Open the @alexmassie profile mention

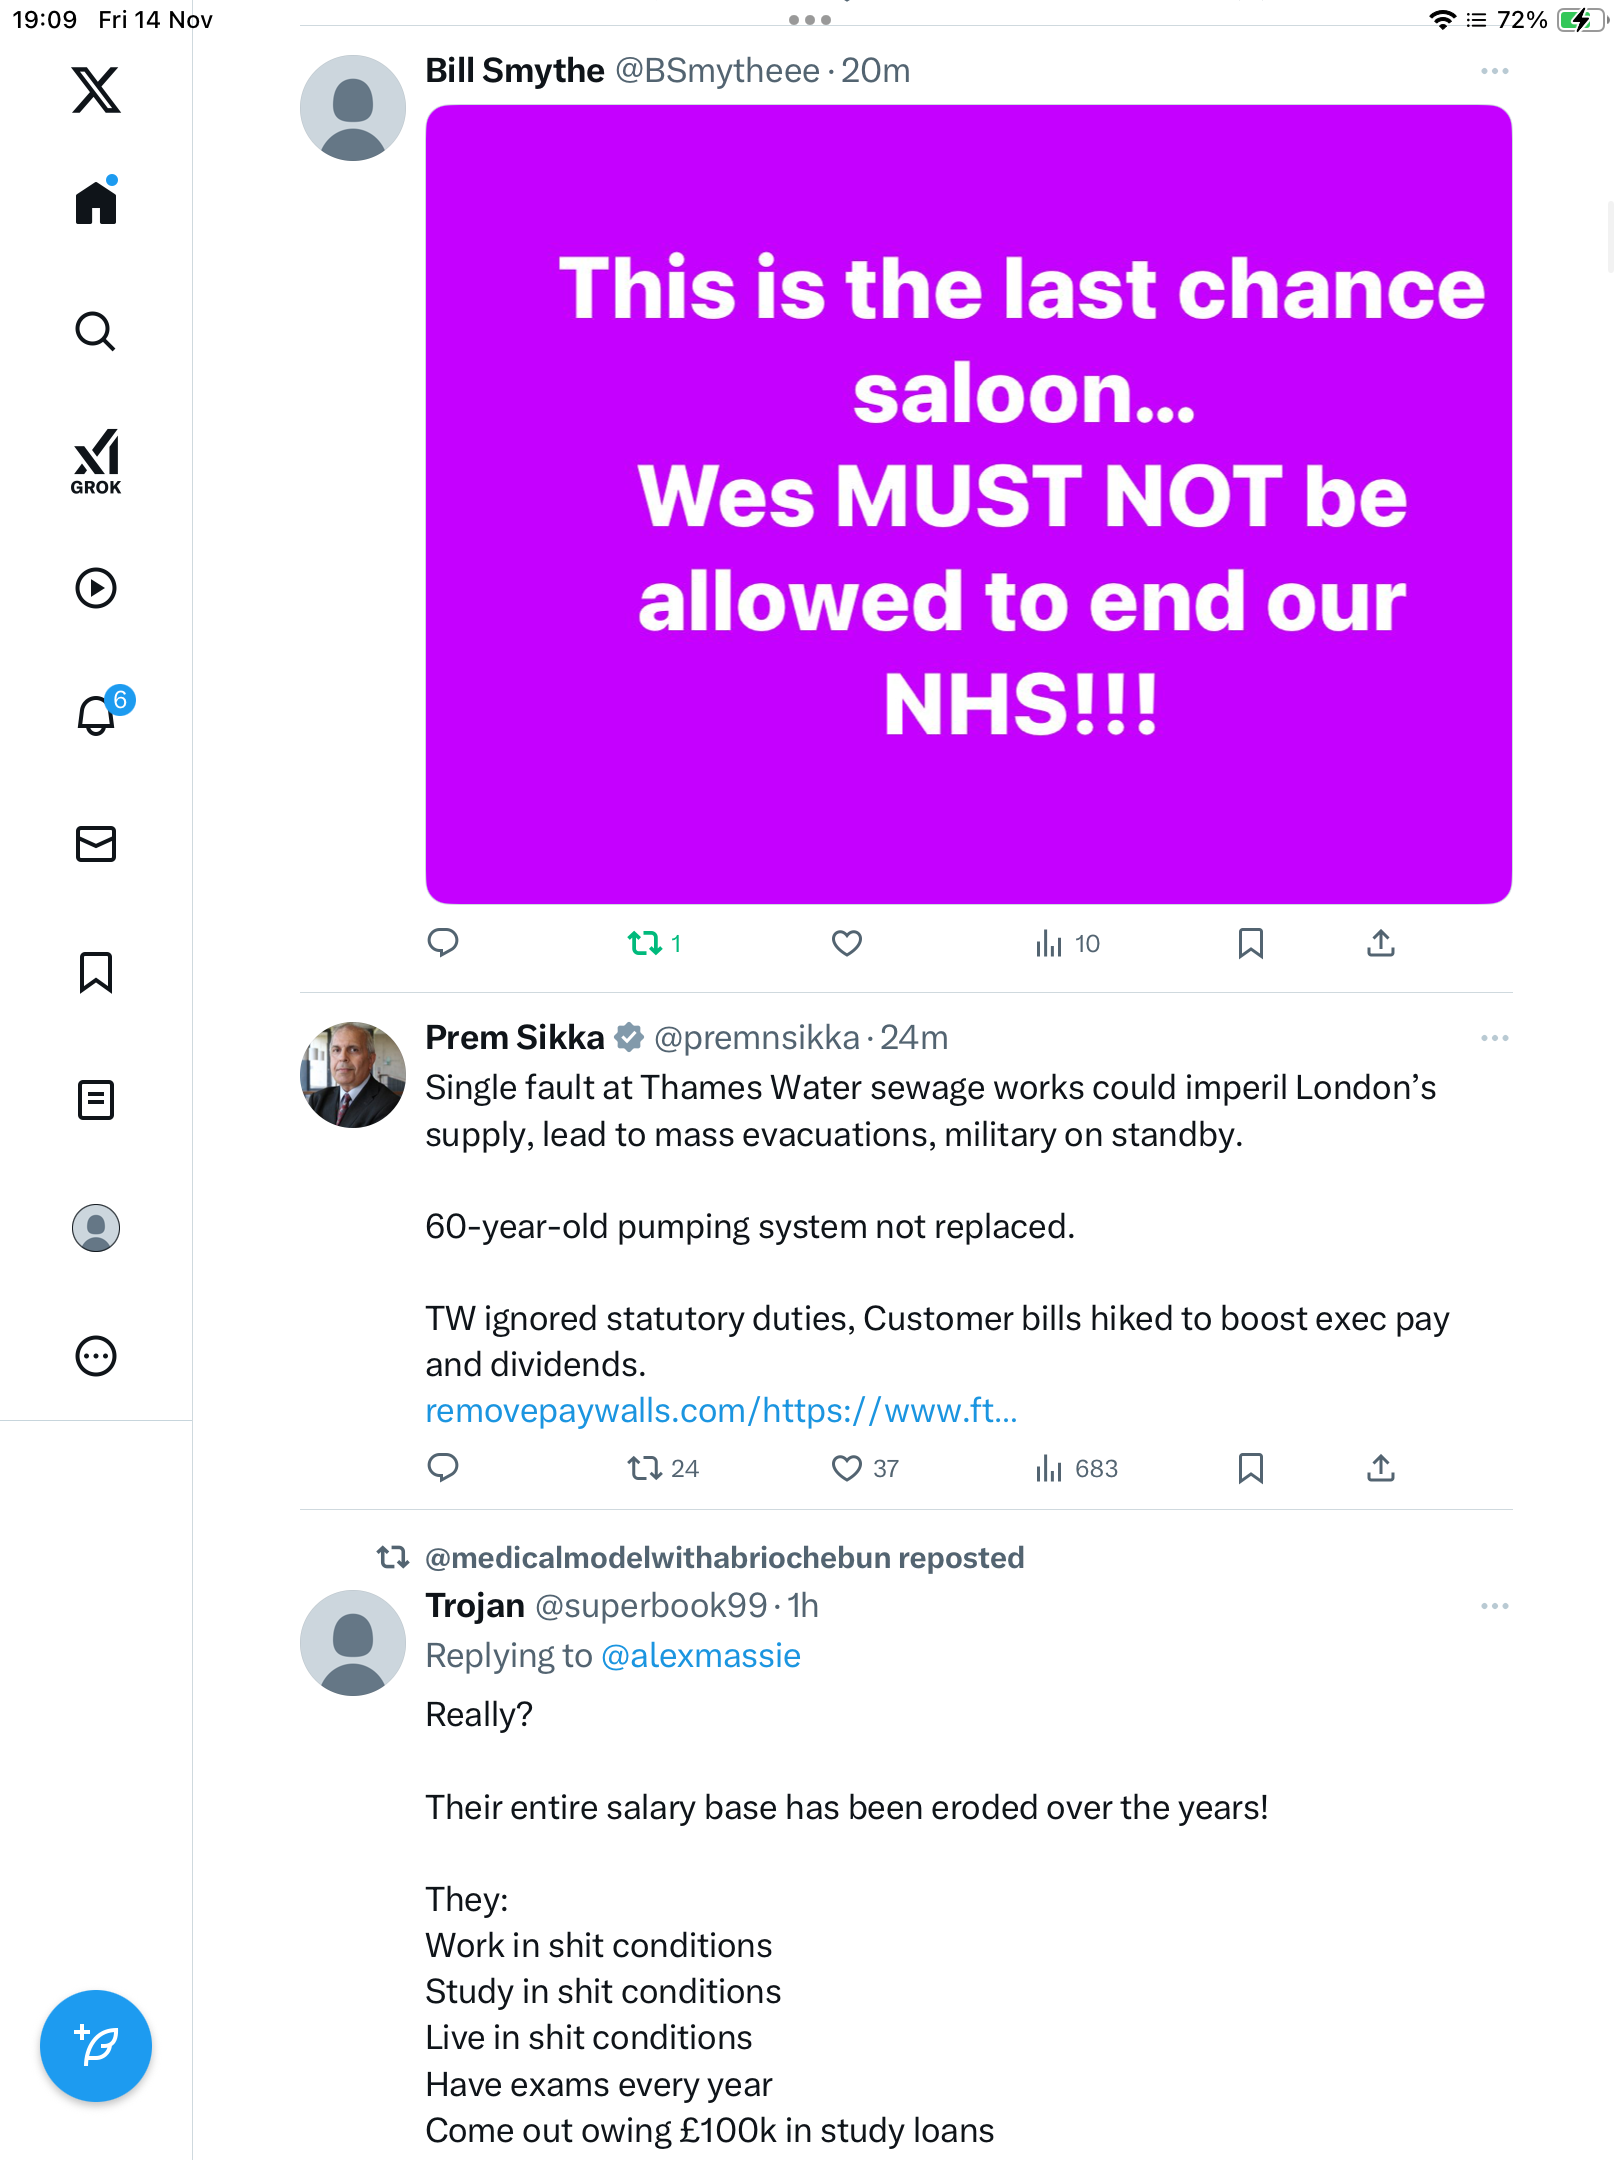pos(701,1656)
